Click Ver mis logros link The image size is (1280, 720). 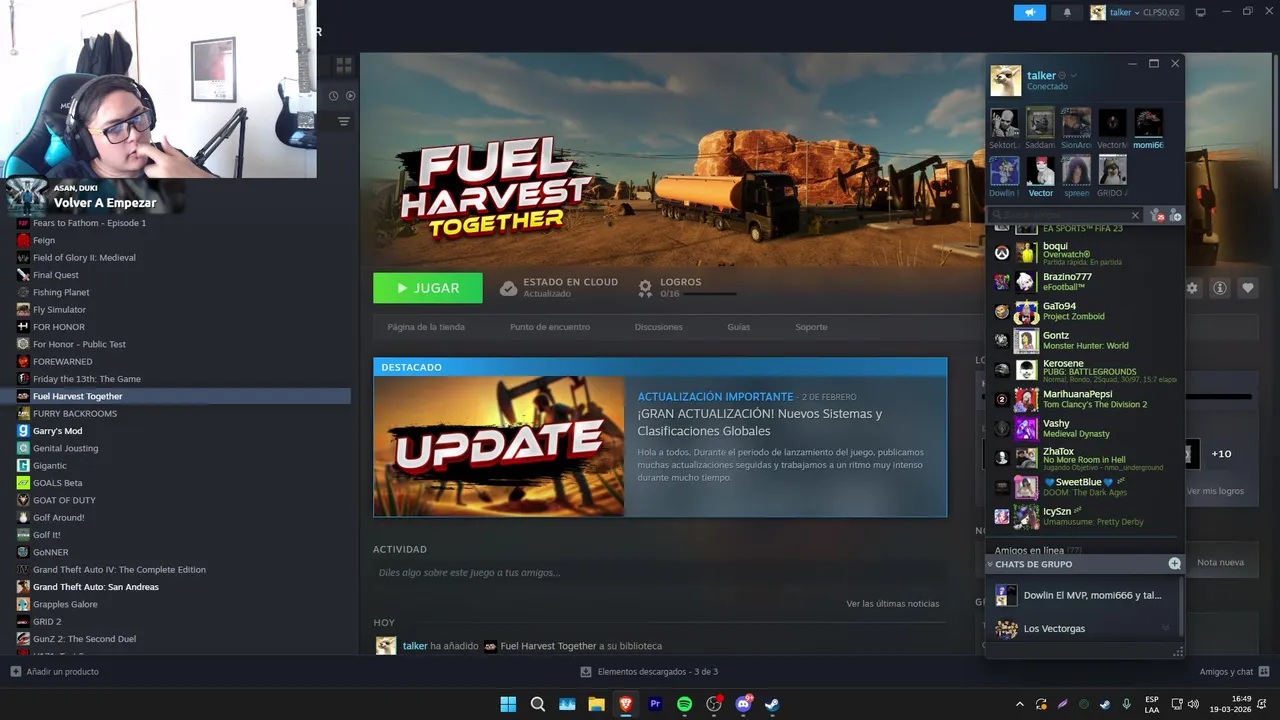pyautogui.click(x=1215, y=491)
